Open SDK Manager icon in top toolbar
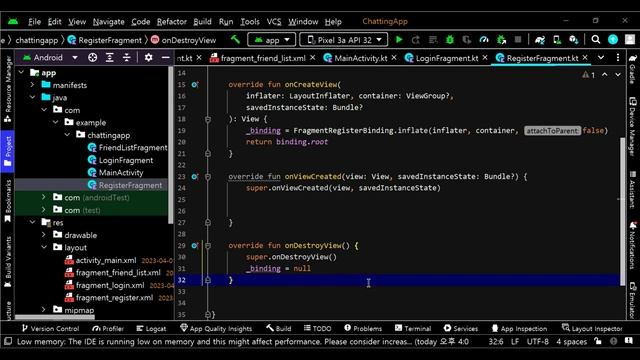640x360 pixels. (573, 40)
